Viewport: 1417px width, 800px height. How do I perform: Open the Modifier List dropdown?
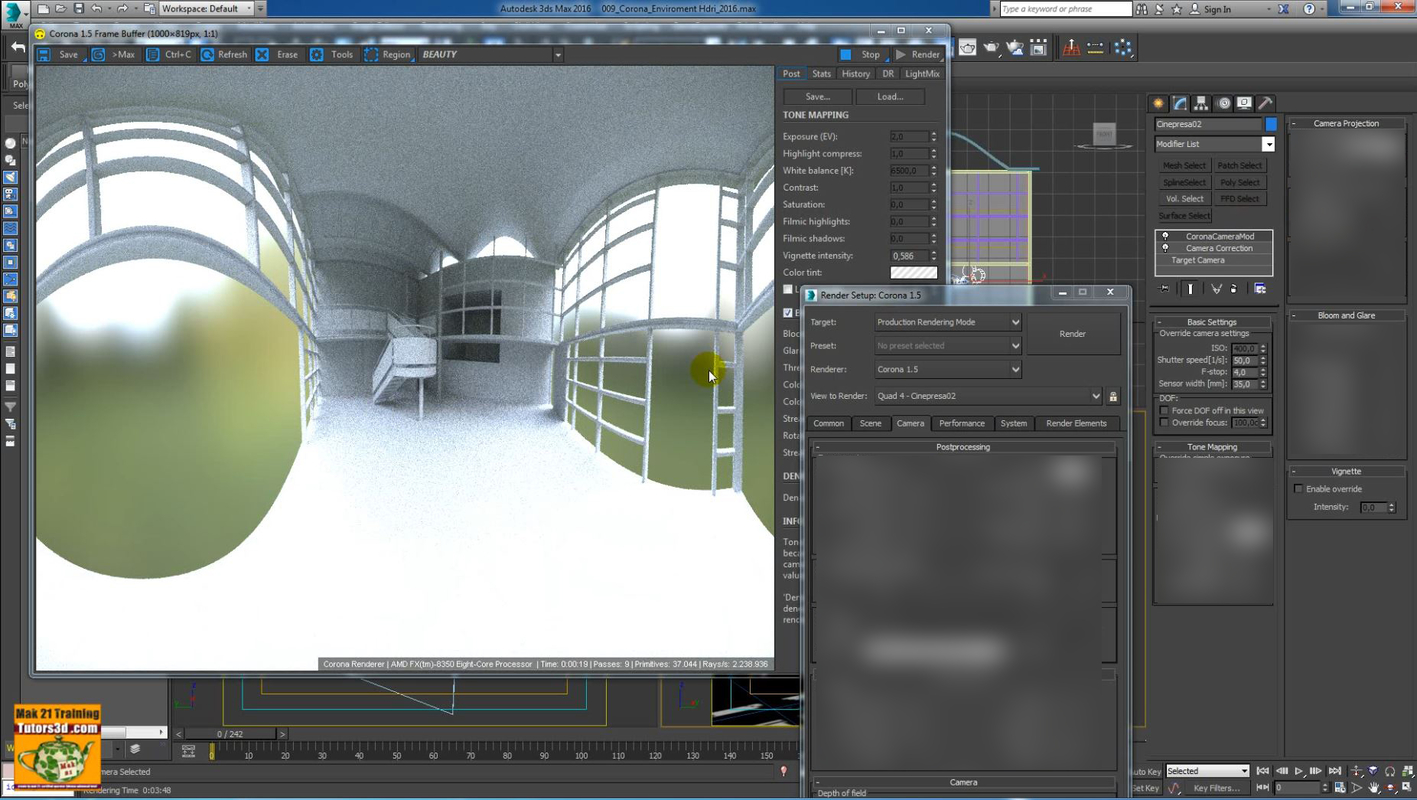click(x=1268, y=143)
